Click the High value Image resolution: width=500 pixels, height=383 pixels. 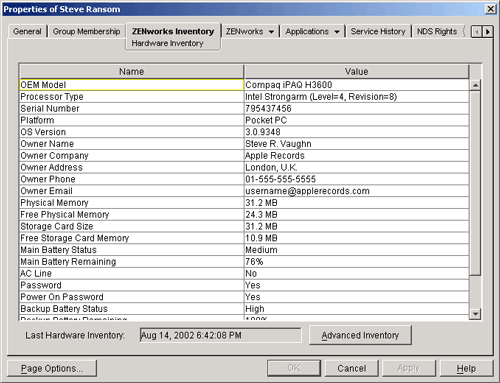pos(356,309)
